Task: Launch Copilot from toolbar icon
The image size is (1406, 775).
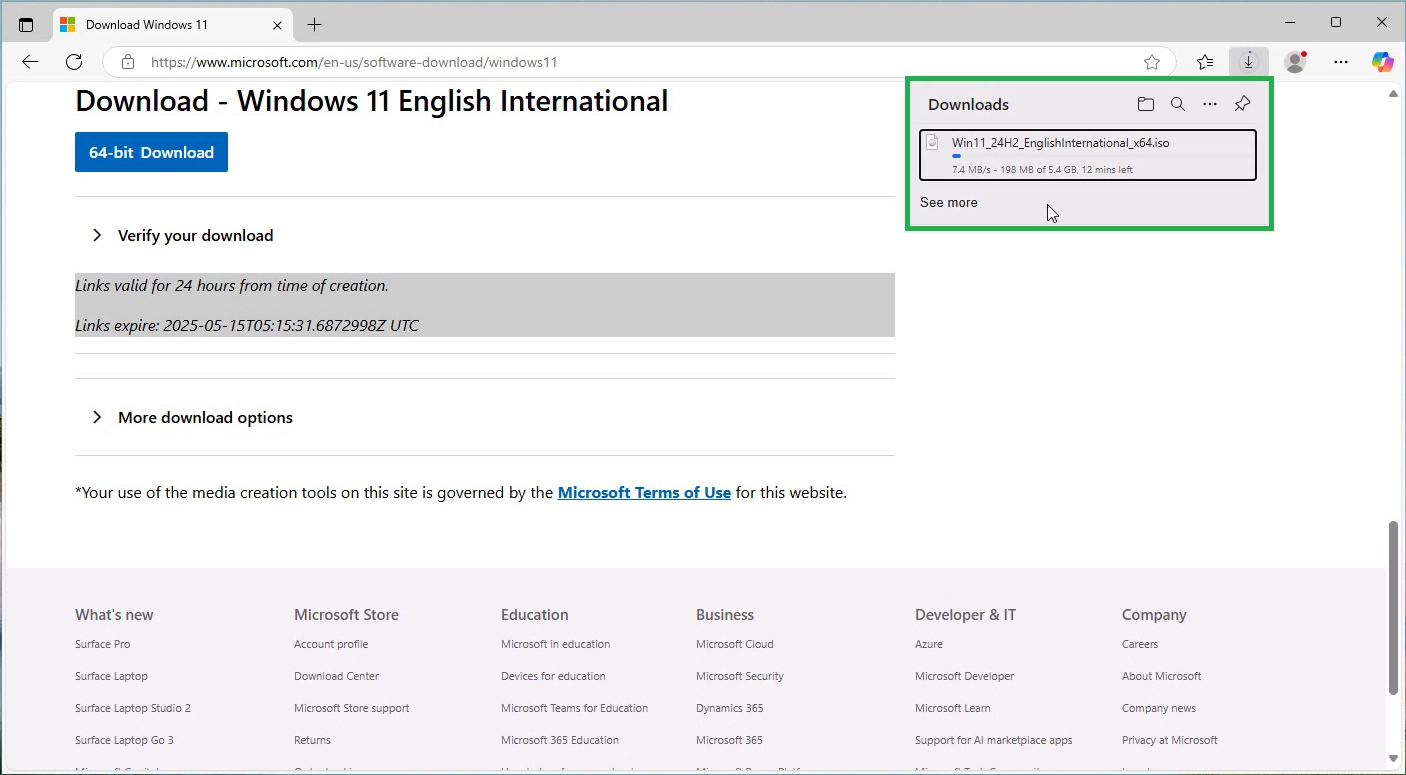Action: coord(1383,62)
